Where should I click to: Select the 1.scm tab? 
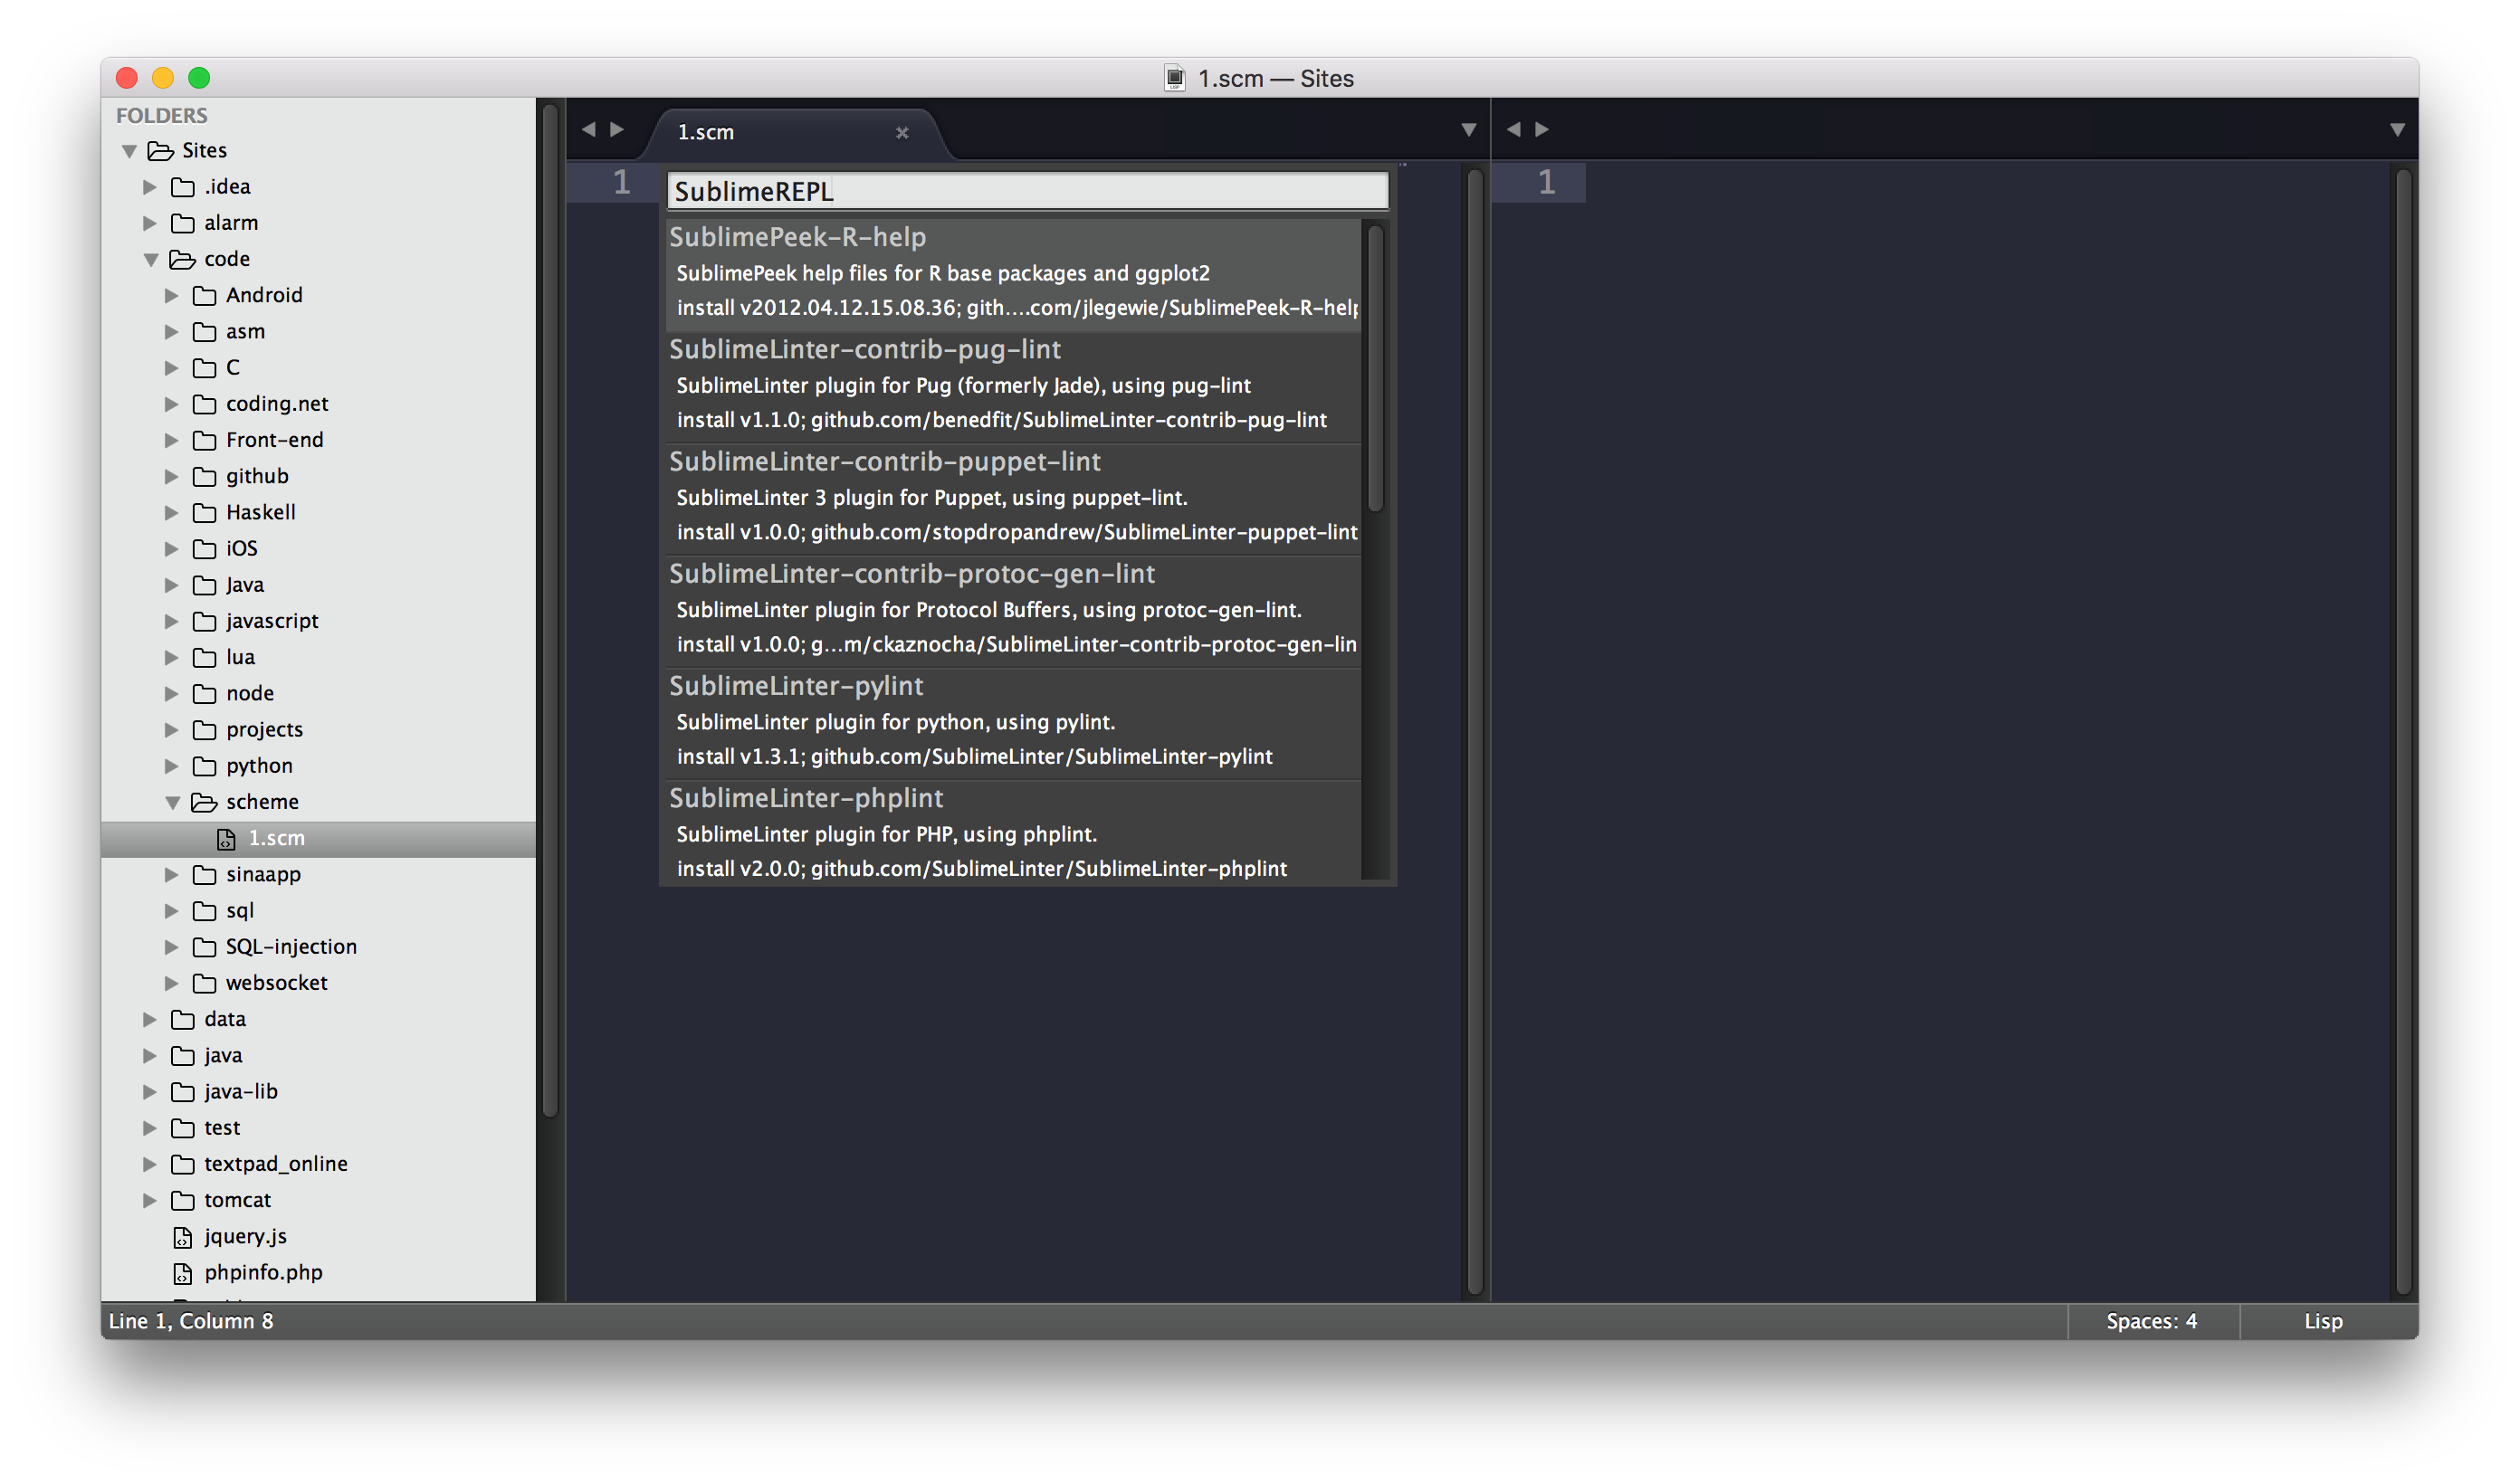[x=760, y=132]
